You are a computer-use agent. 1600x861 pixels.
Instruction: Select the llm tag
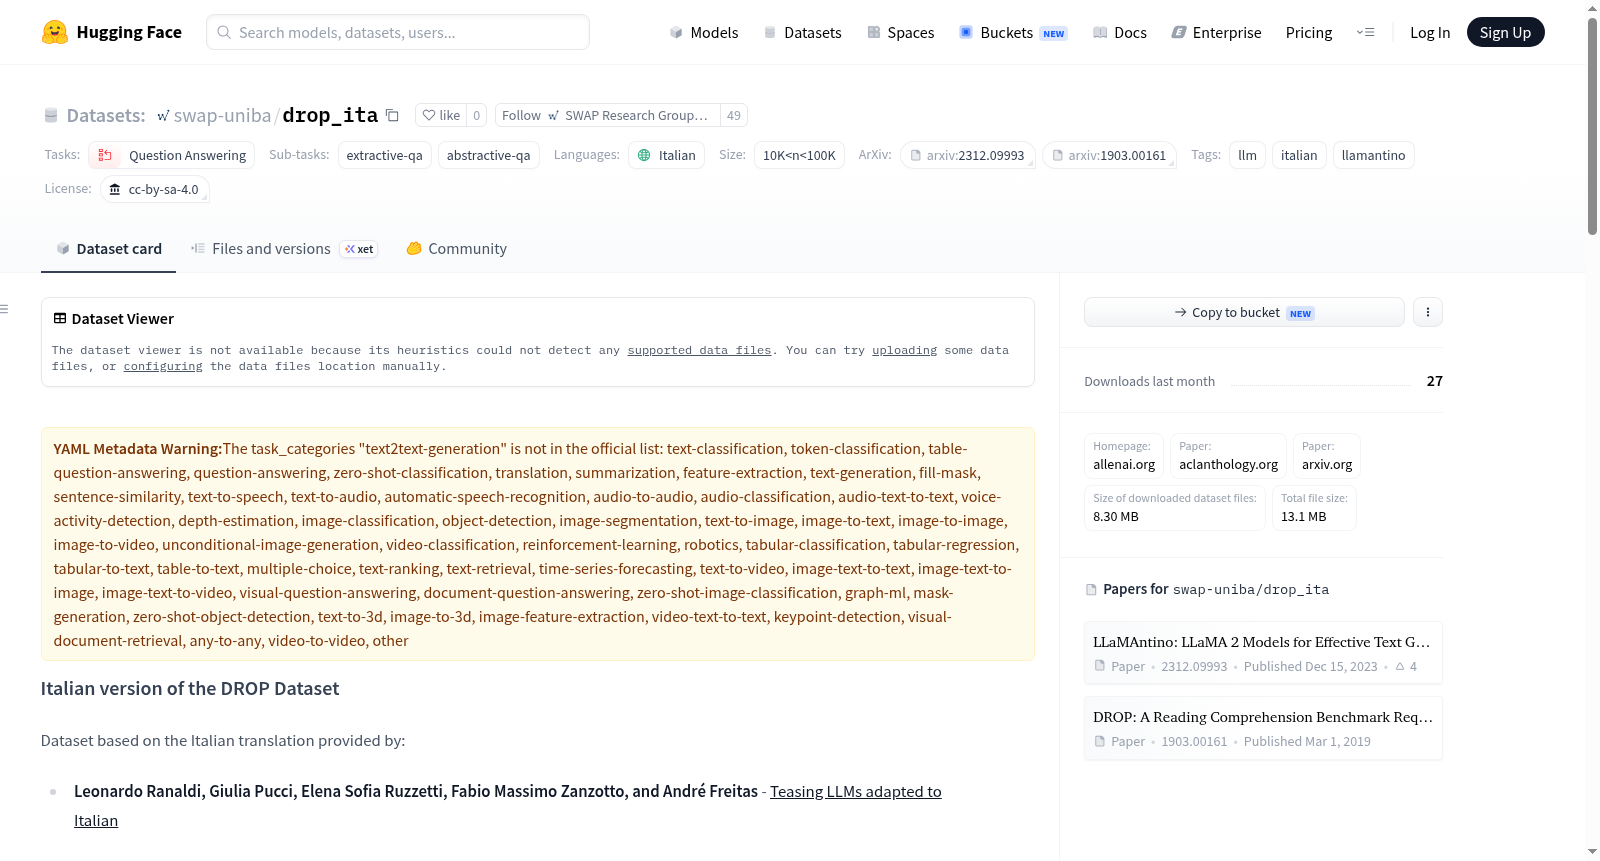[x=1247, y=155]
